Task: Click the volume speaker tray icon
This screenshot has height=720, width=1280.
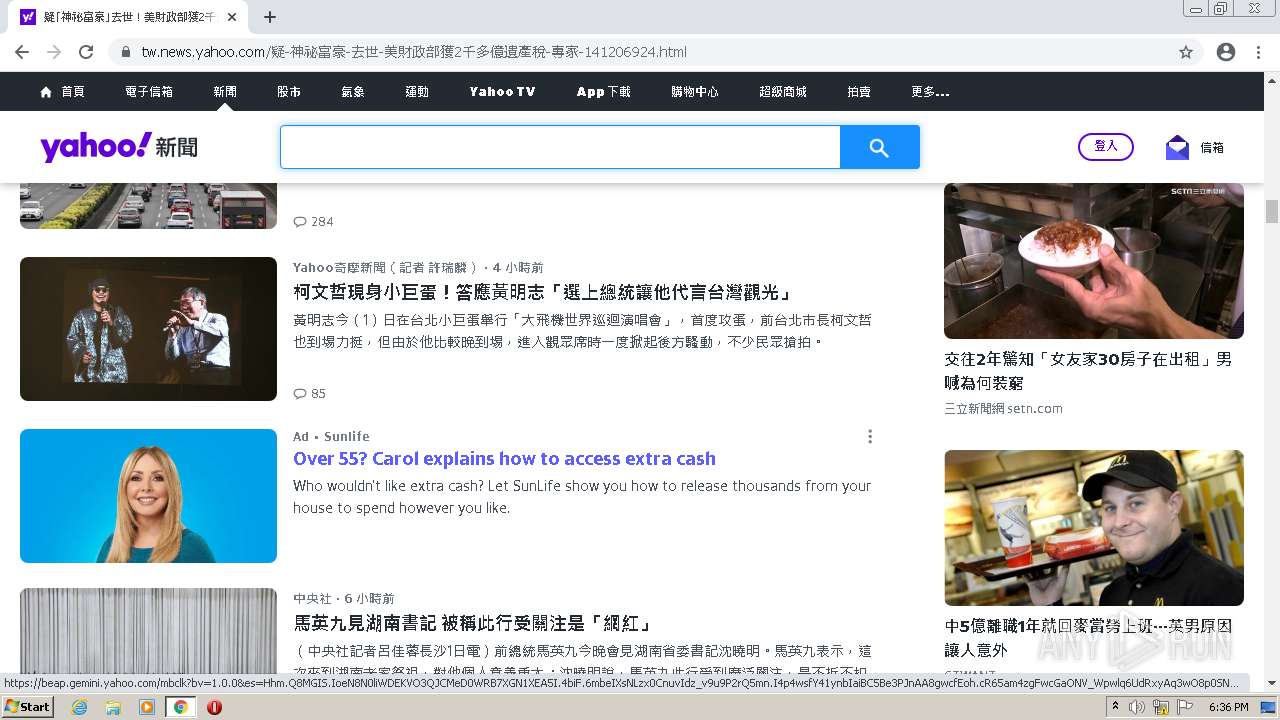Action: 1138,707
